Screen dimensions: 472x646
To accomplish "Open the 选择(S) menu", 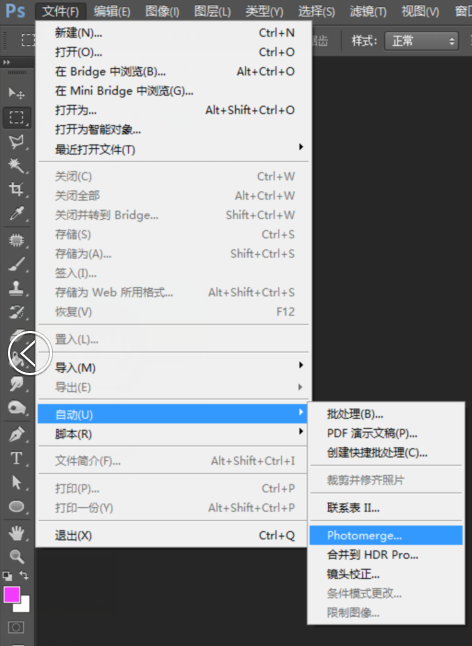I will (x=316, y=11).
